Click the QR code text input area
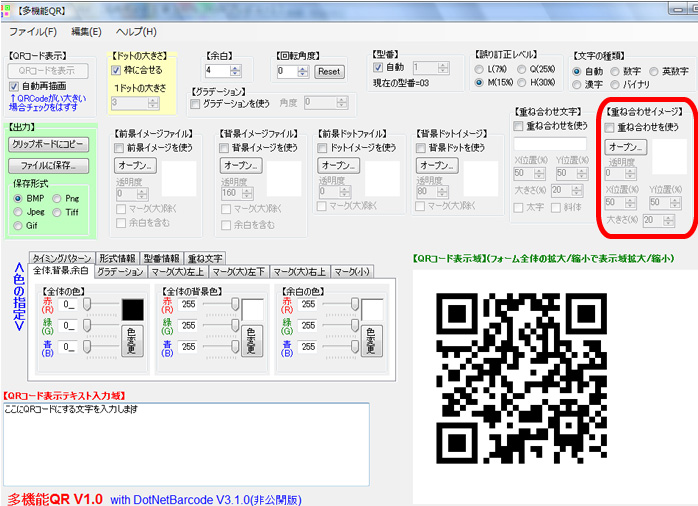 (187, 445)
